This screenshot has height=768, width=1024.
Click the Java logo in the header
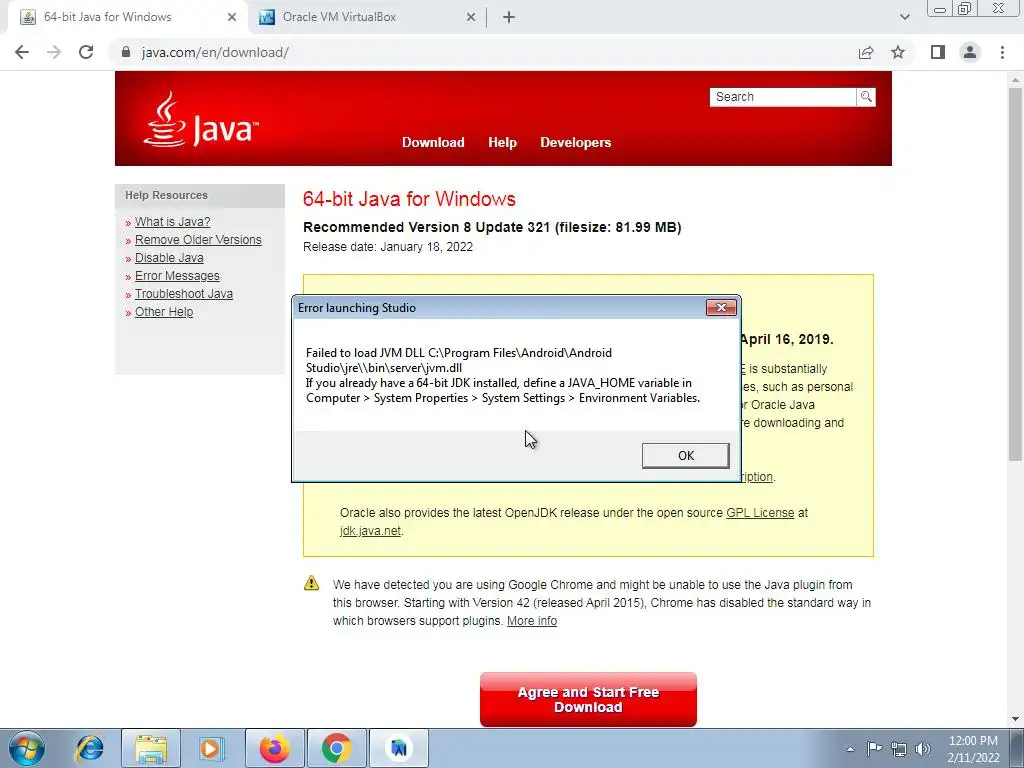point(201,120)
